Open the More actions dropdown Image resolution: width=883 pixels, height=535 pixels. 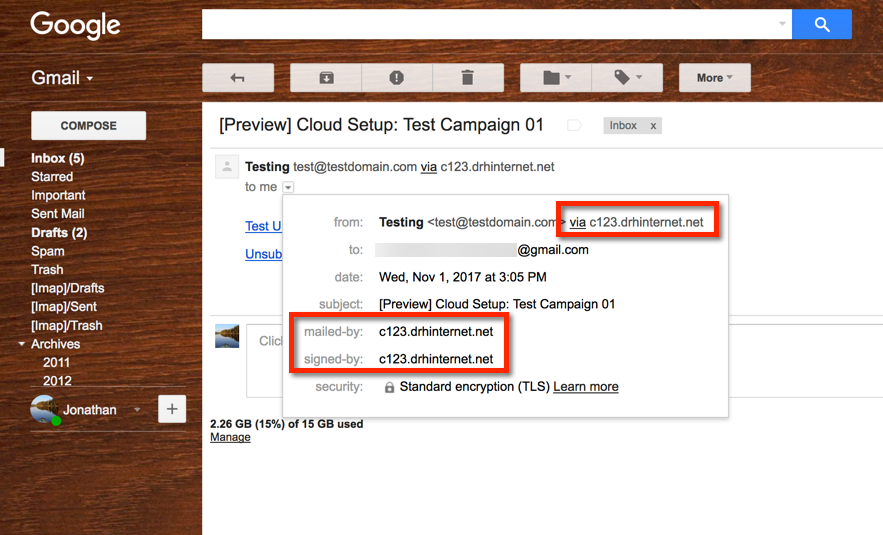click(715, 78)
